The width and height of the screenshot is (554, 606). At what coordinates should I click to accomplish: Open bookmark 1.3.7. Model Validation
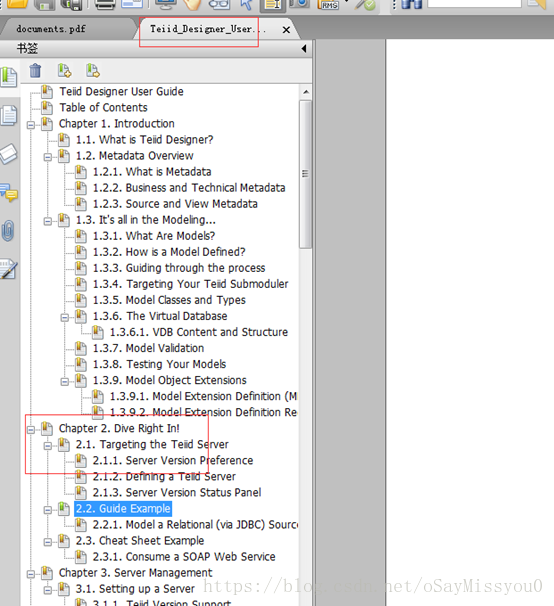coord(148,348)
